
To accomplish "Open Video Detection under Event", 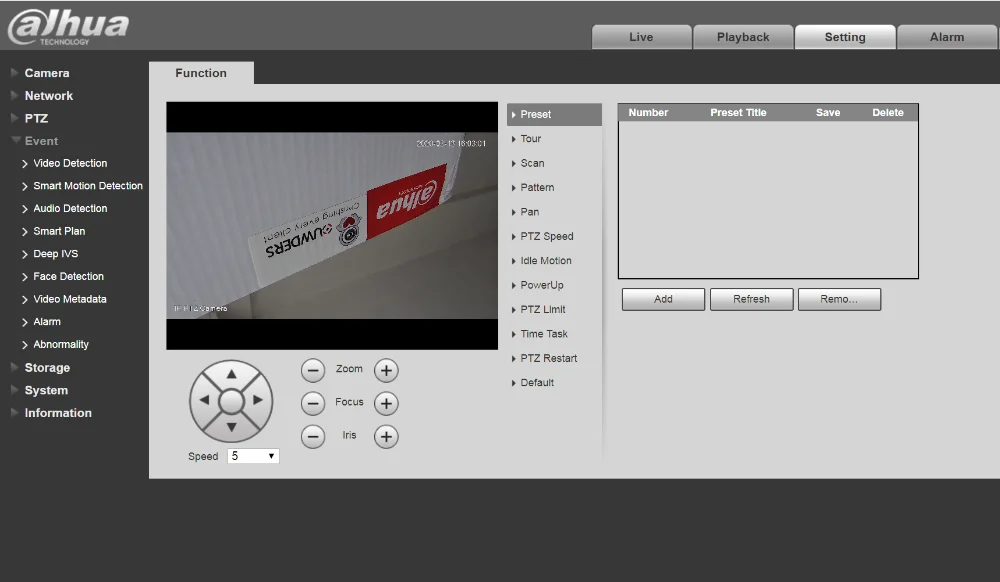I will tap(70, 163).
